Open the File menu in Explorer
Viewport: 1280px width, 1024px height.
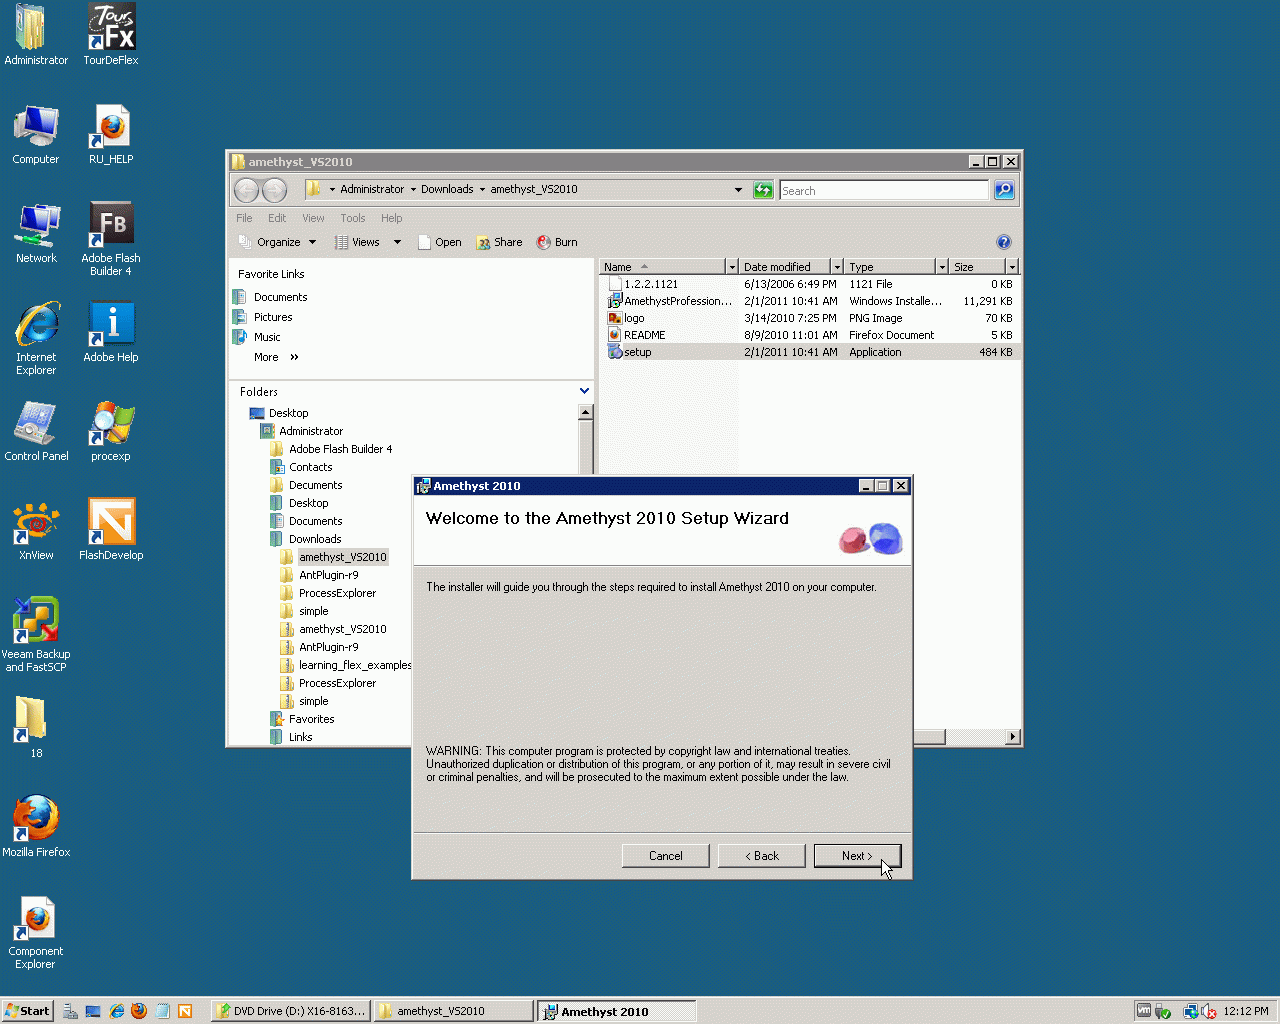click(244, 218)
